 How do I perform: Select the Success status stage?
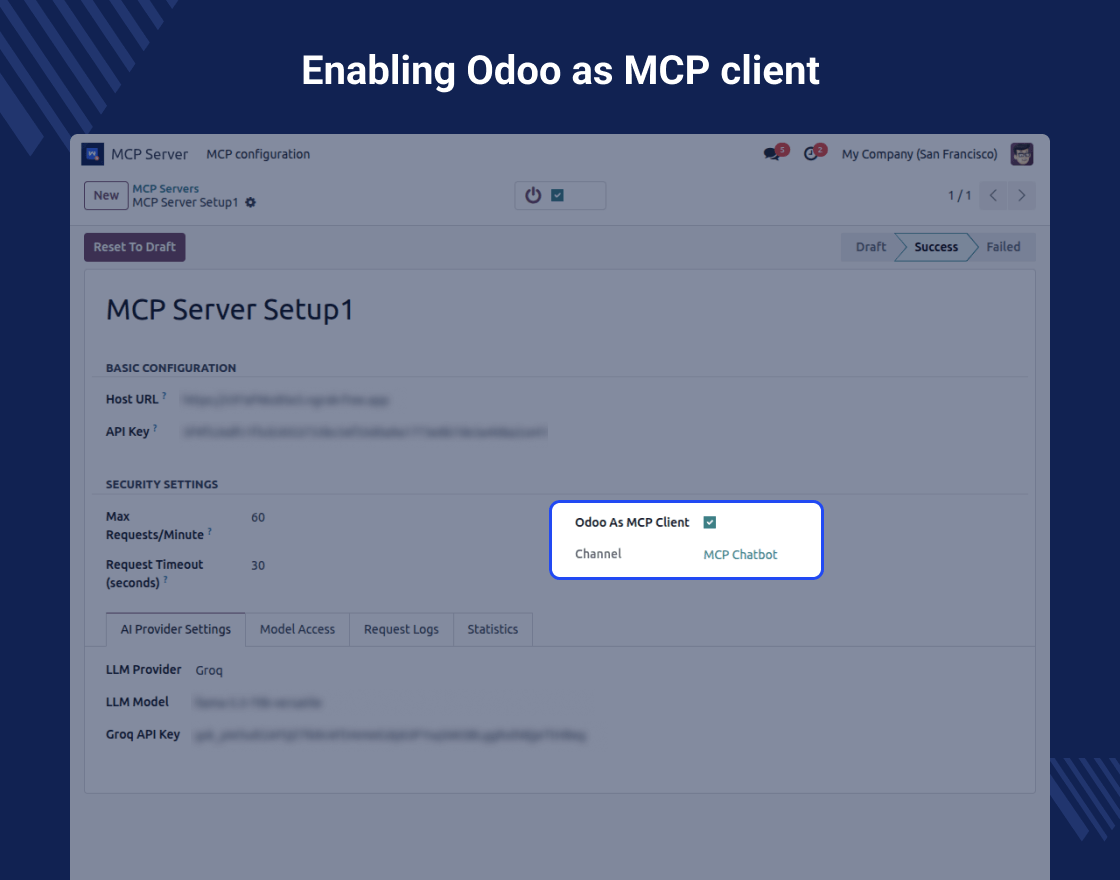click(x=936, y=247)
